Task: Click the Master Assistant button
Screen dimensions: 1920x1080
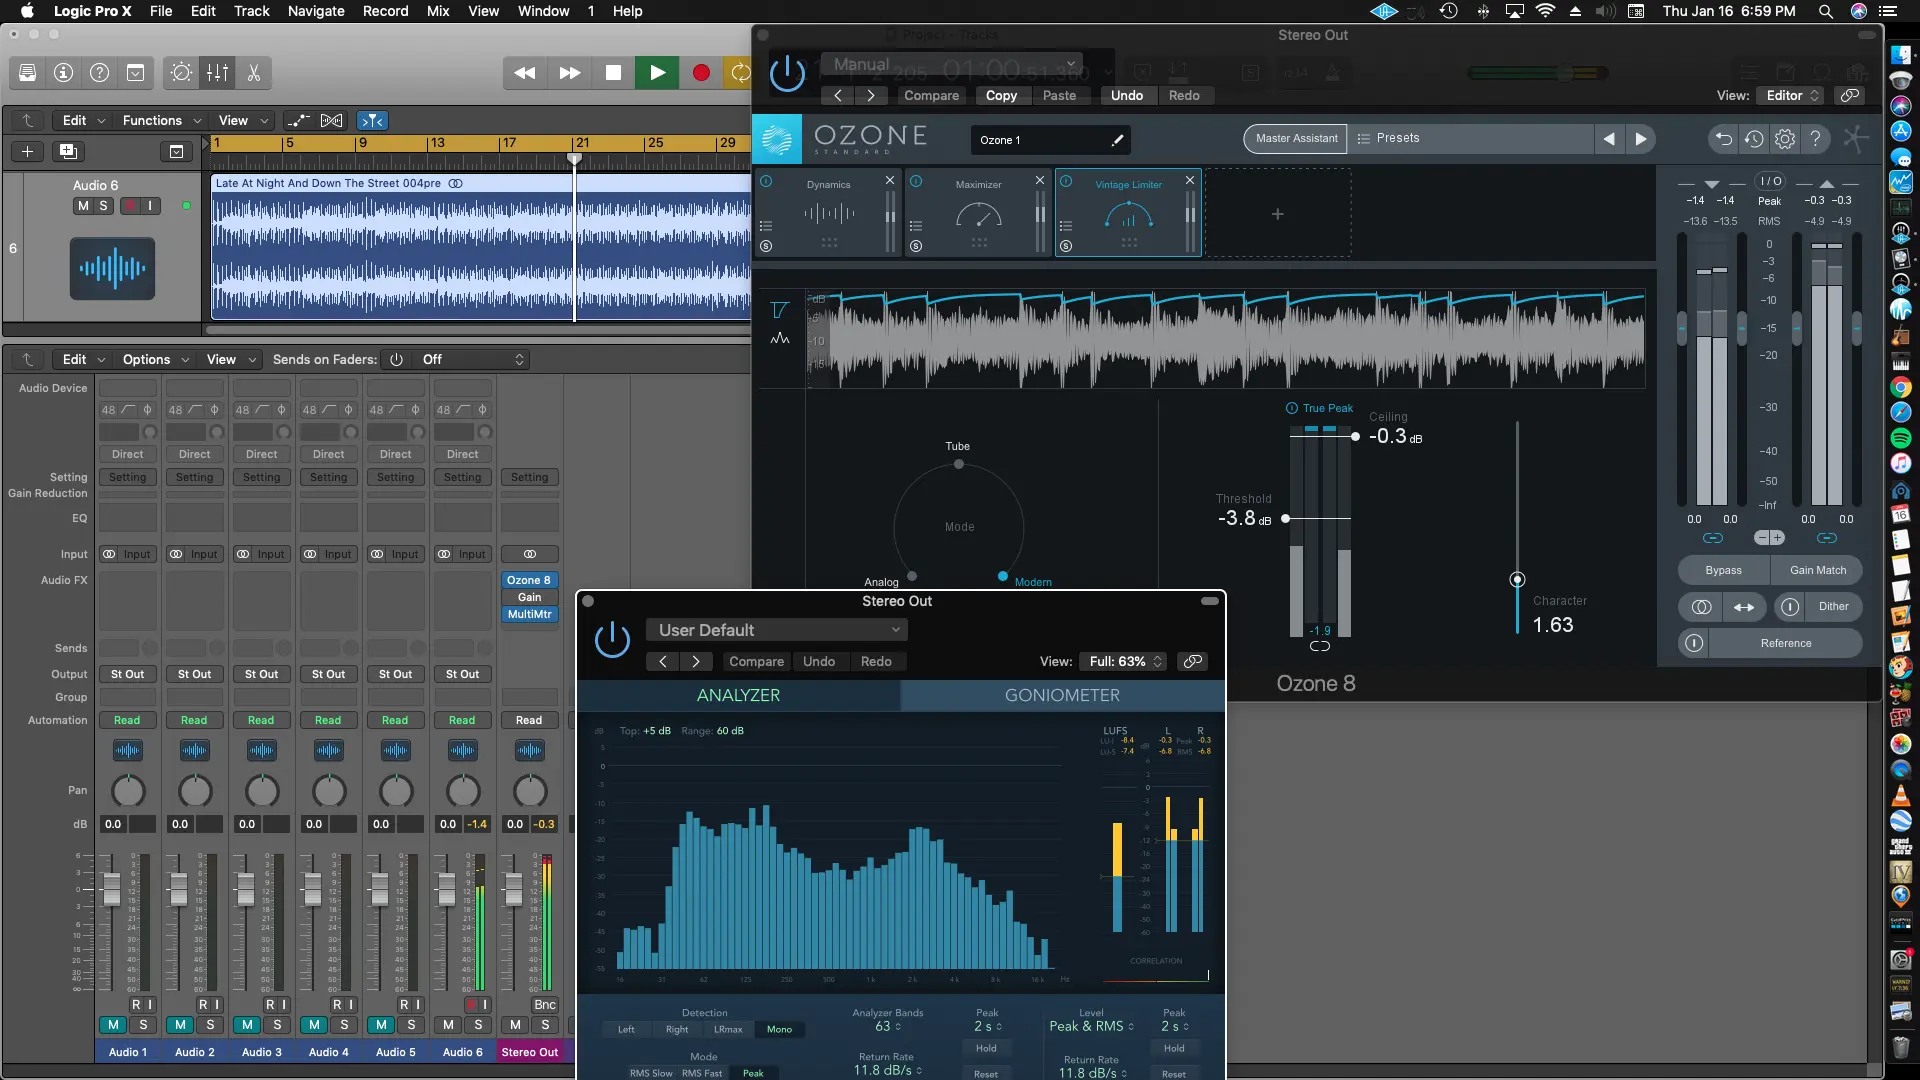Action: point(1296,139)
